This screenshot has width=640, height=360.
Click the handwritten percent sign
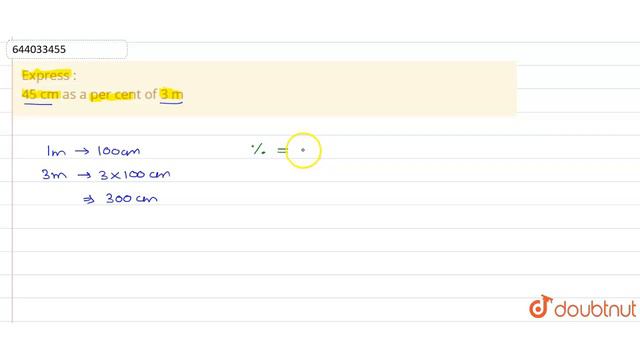point(258,149)
